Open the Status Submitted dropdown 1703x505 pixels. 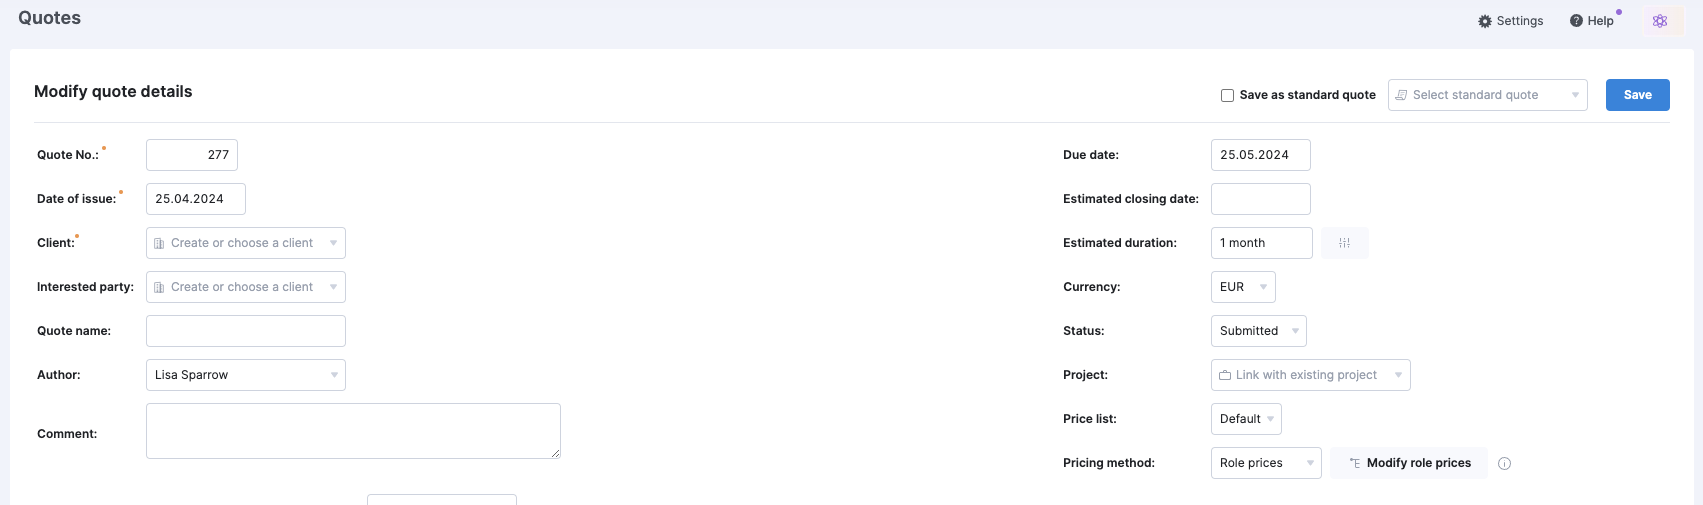(1258, 331)
